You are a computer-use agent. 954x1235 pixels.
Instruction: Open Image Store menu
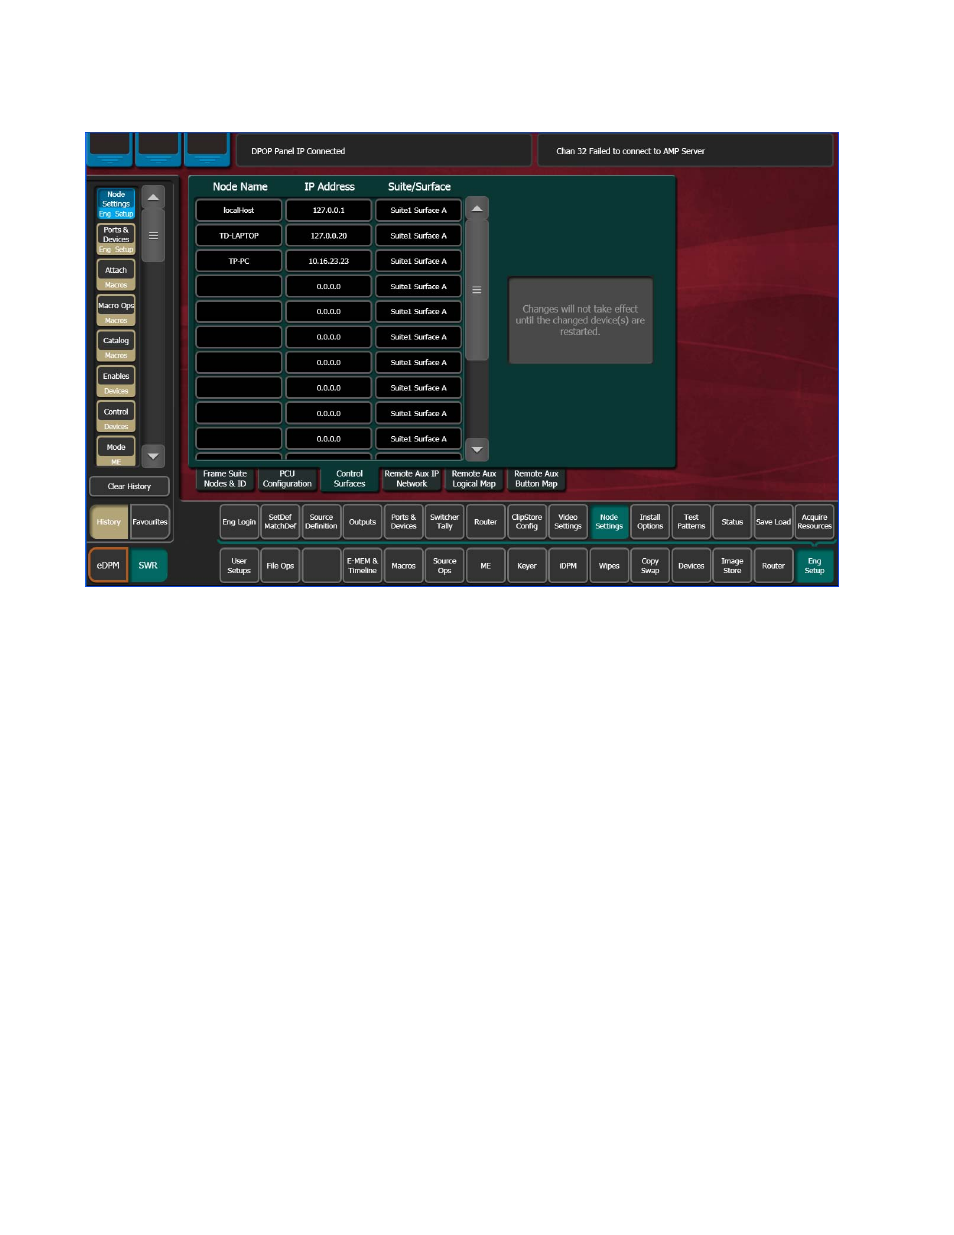pyautogui.click(x=732, y=565)
